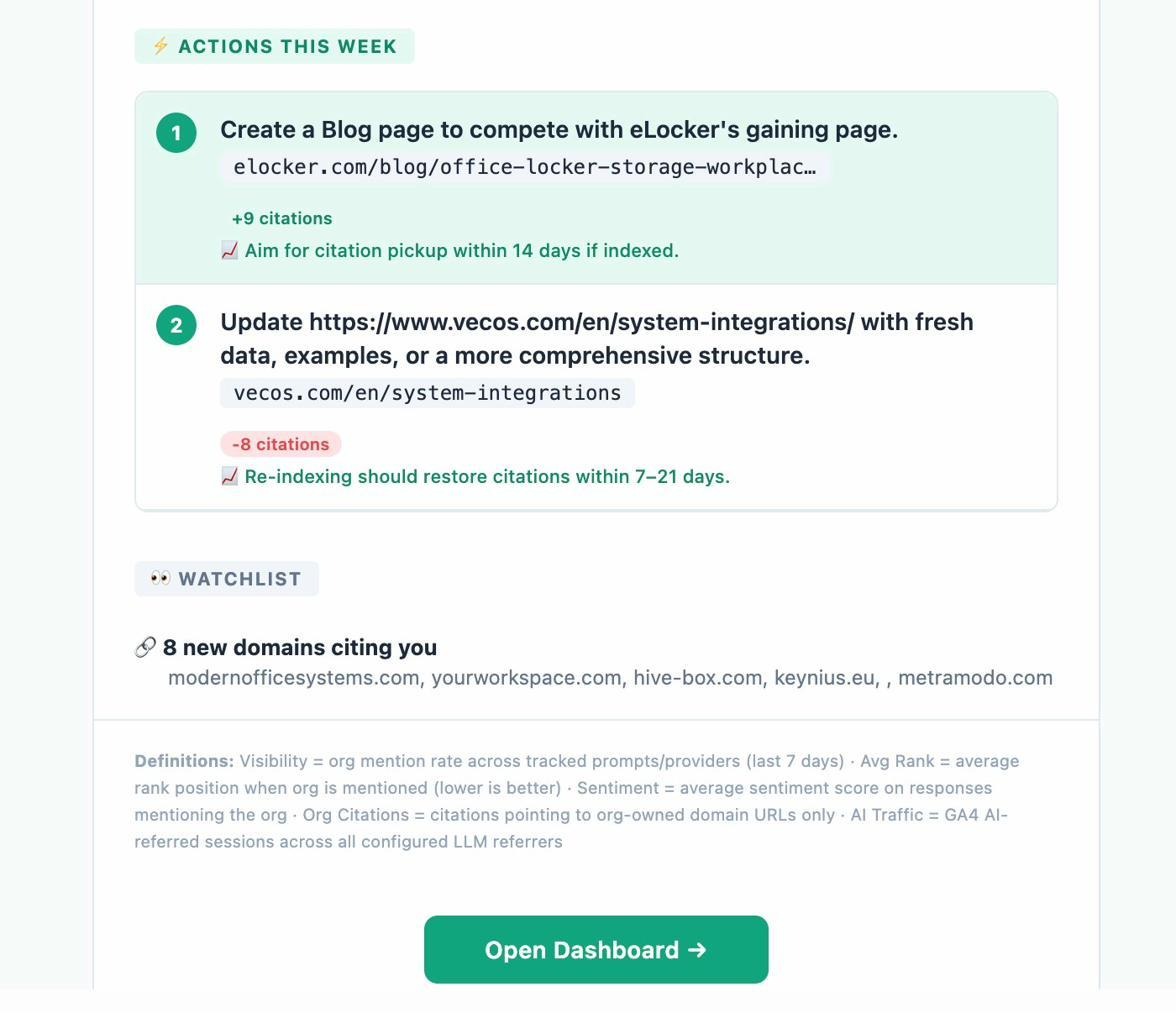This screenshot has width=1176, height=1036.
Task: Select the link icon before '8 new domains citing you'
Action: (x=144, y=646)
